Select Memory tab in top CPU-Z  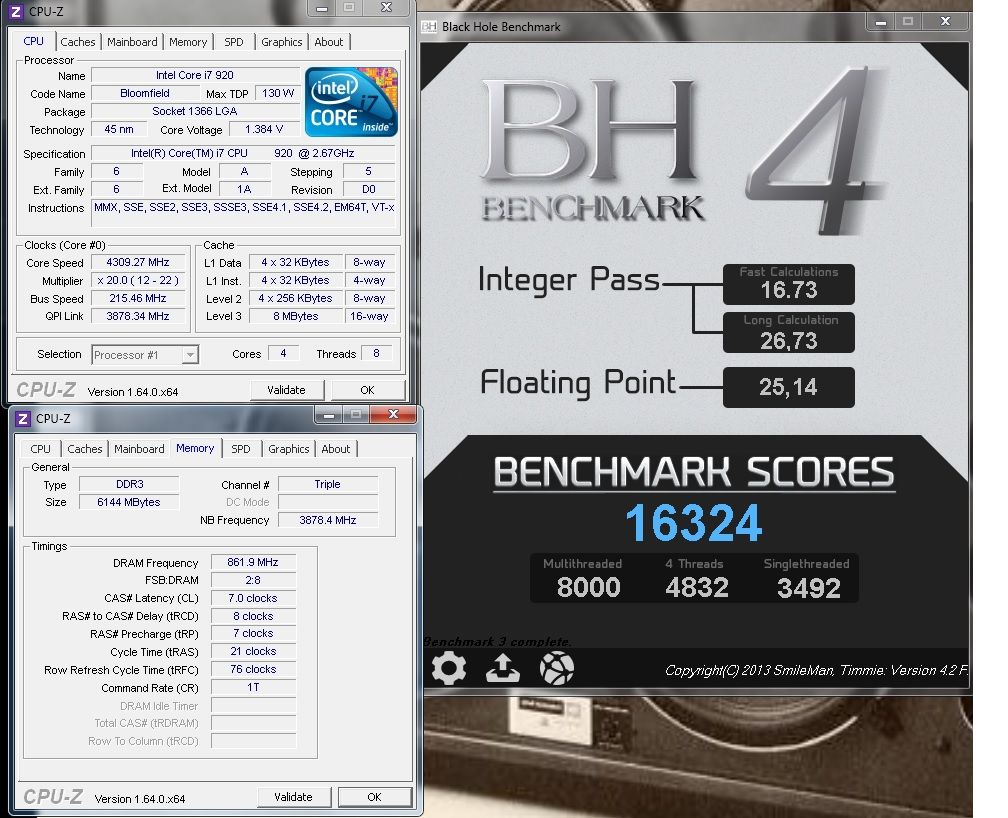point(188,42)
